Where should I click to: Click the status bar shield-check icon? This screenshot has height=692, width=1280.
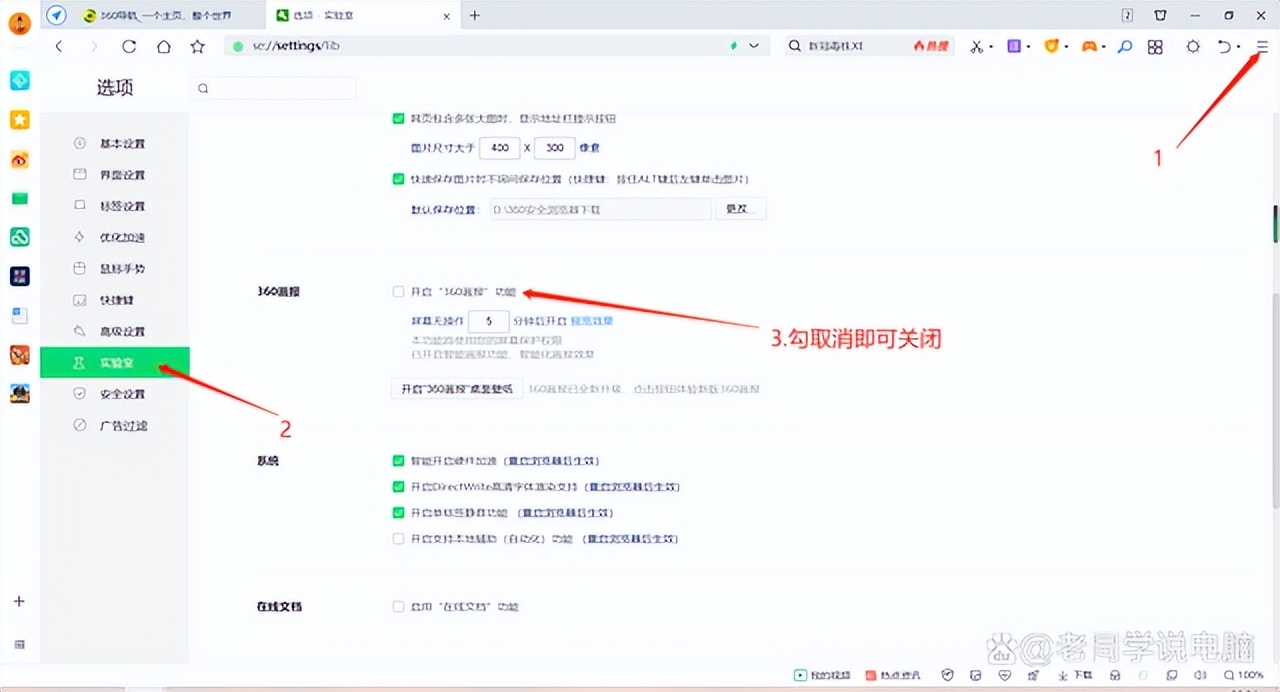click(948, 675)
